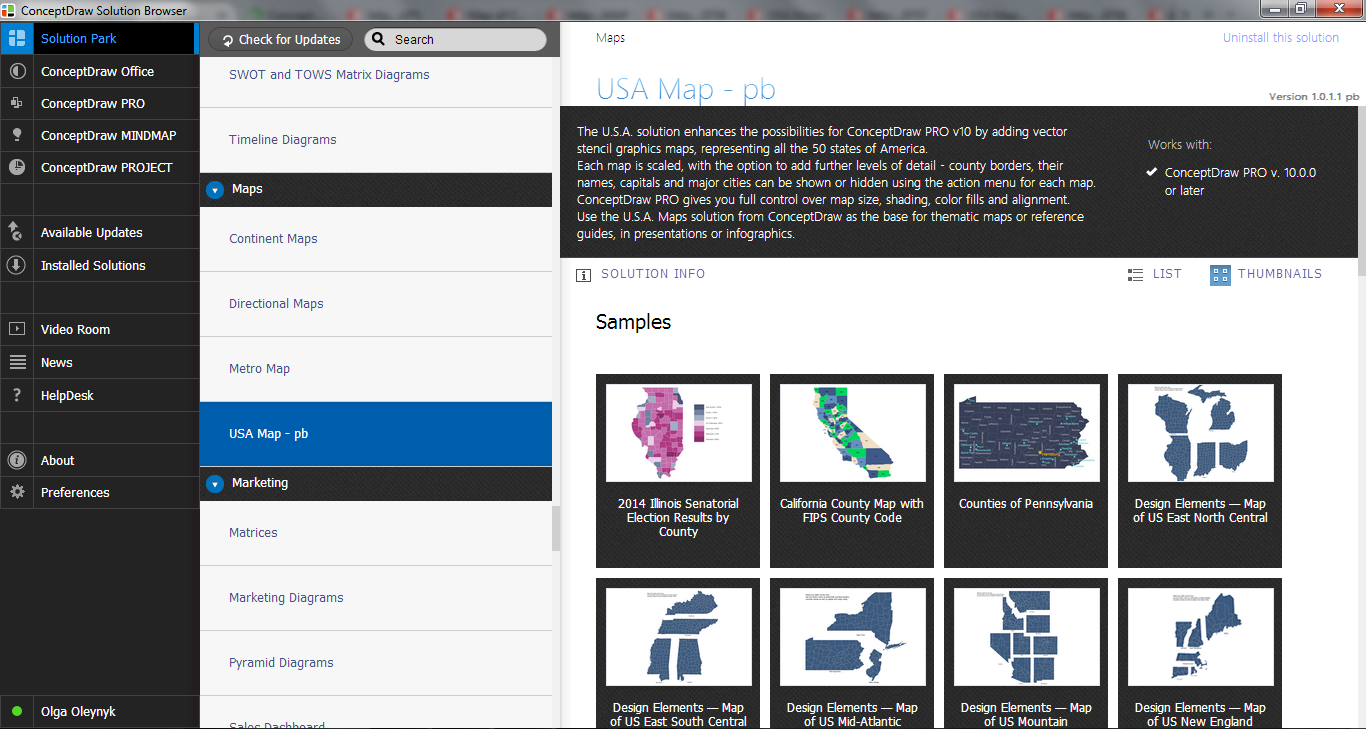The width and height of the screenshot is (1366, 729).
Task: Open Map of US Mountain sample
Action: pyautogui.click(x=1026, y=653)
